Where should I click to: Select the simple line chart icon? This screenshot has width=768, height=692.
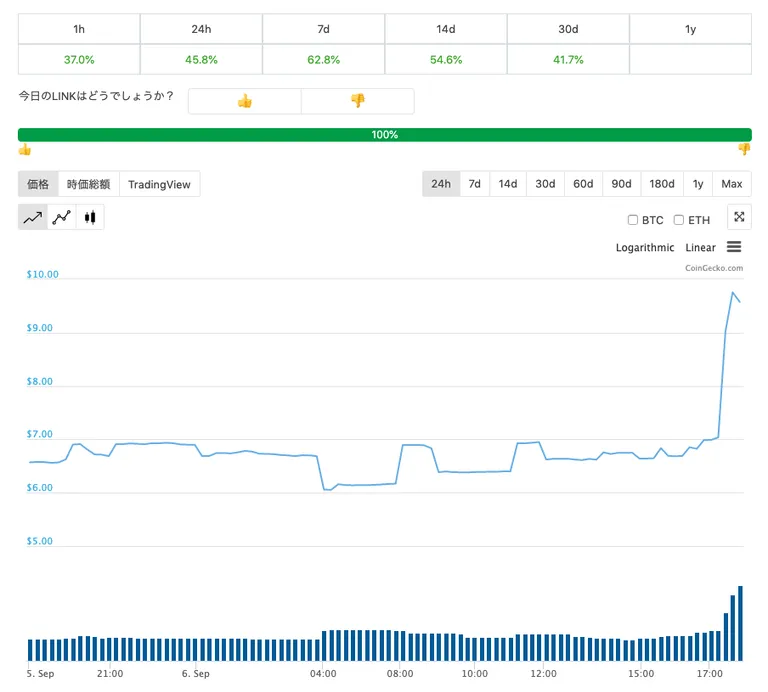33,217
